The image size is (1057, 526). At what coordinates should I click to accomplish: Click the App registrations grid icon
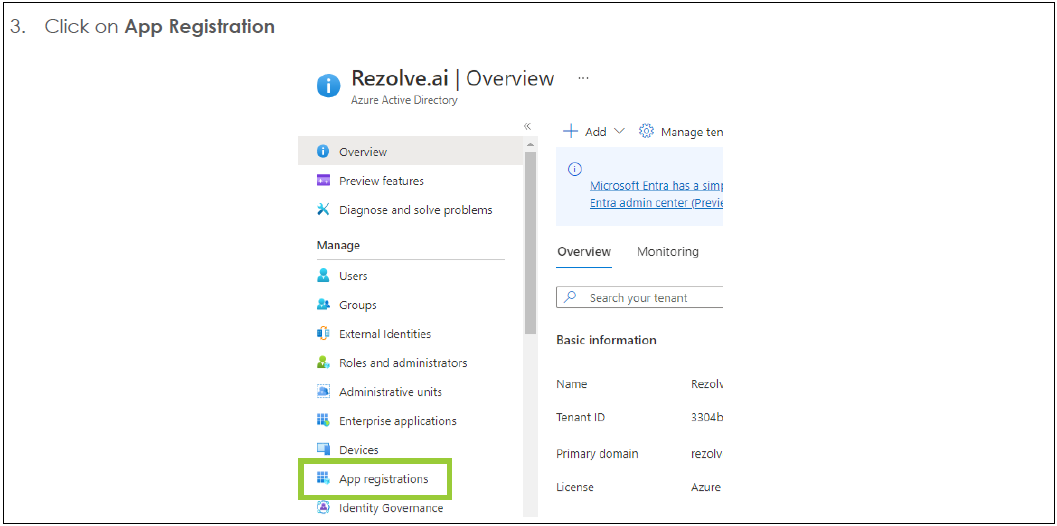pyautogui.click(x=323, y=479)
